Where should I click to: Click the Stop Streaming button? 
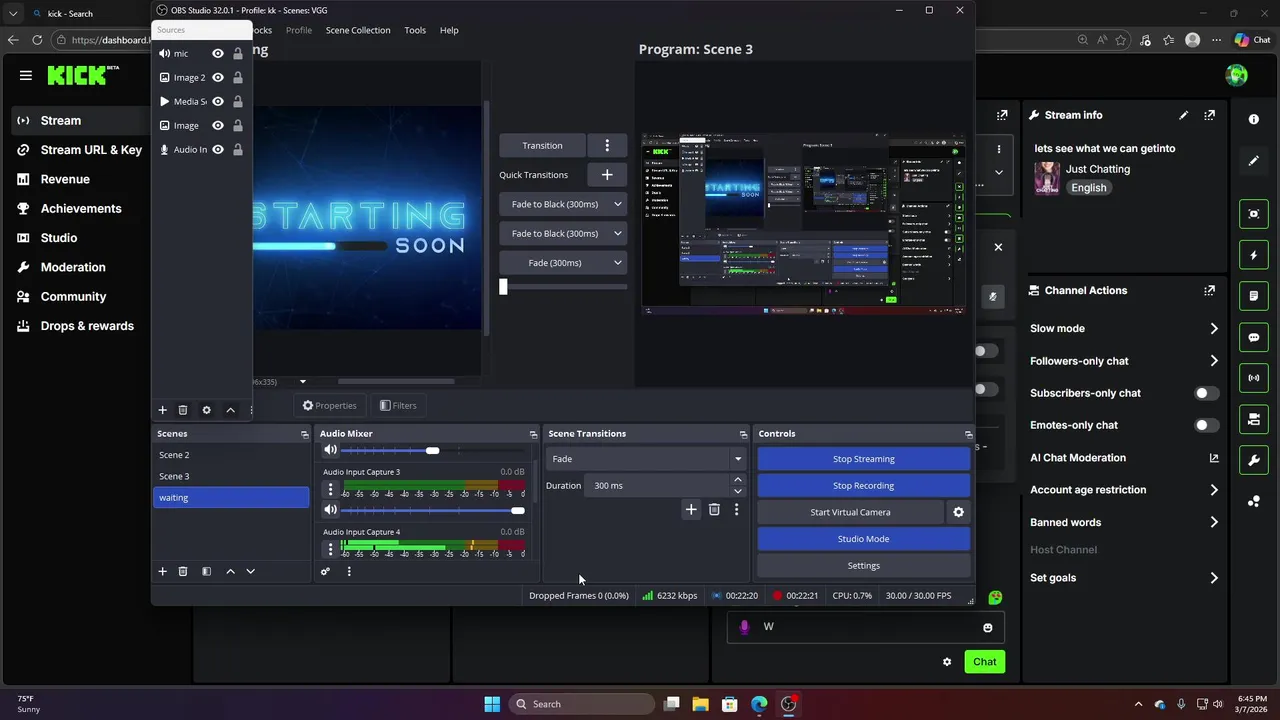point(863,459)
